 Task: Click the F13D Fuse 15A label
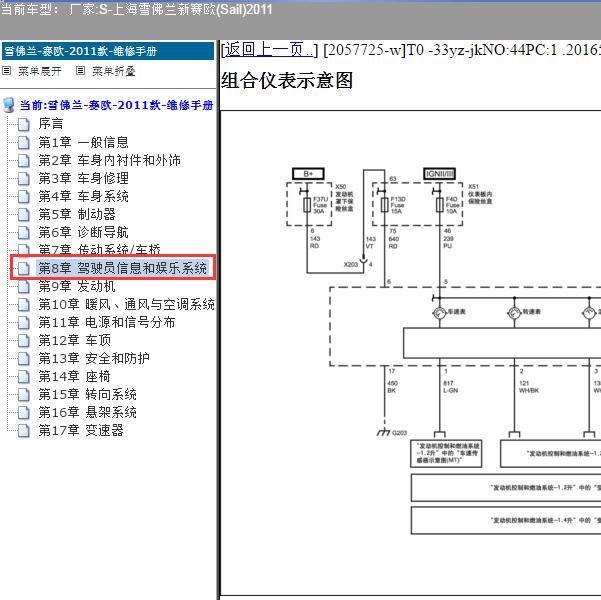tap(397, 205)
